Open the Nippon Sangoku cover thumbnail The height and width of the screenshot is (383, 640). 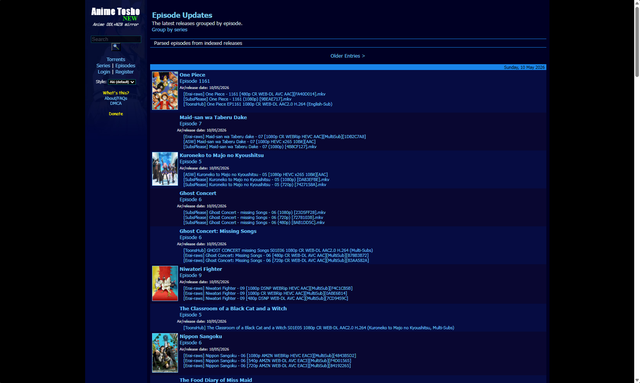click(165, 353)
